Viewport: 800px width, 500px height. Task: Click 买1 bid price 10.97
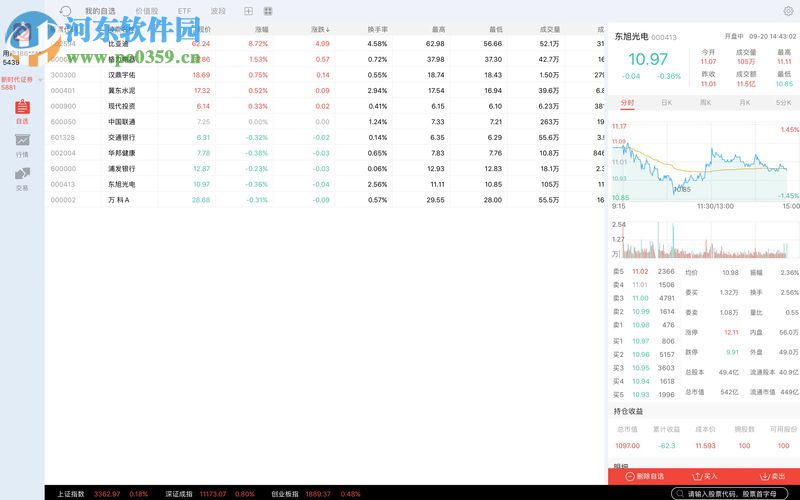641,341
